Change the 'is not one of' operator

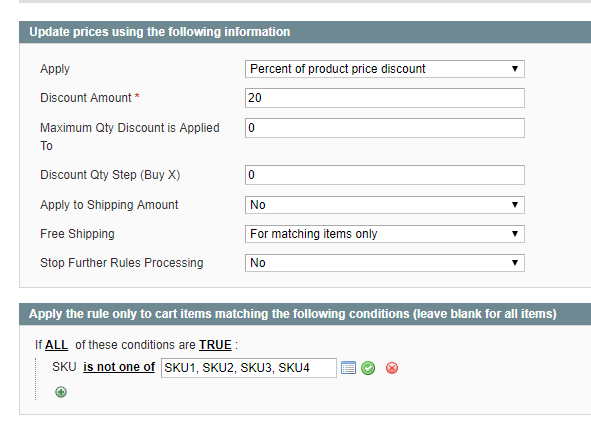point(119,367)
